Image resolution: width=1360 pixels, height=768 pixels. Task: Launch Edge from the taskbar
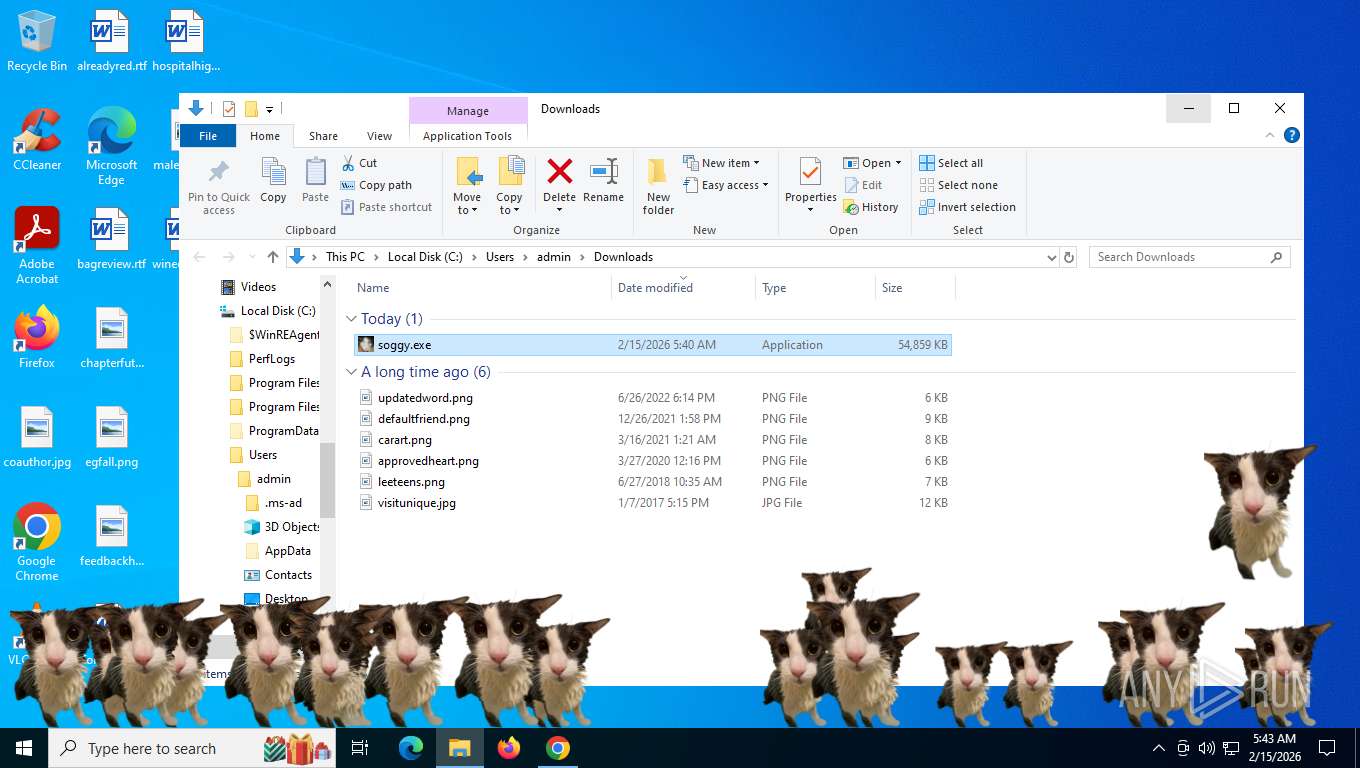tap(411, 748)
